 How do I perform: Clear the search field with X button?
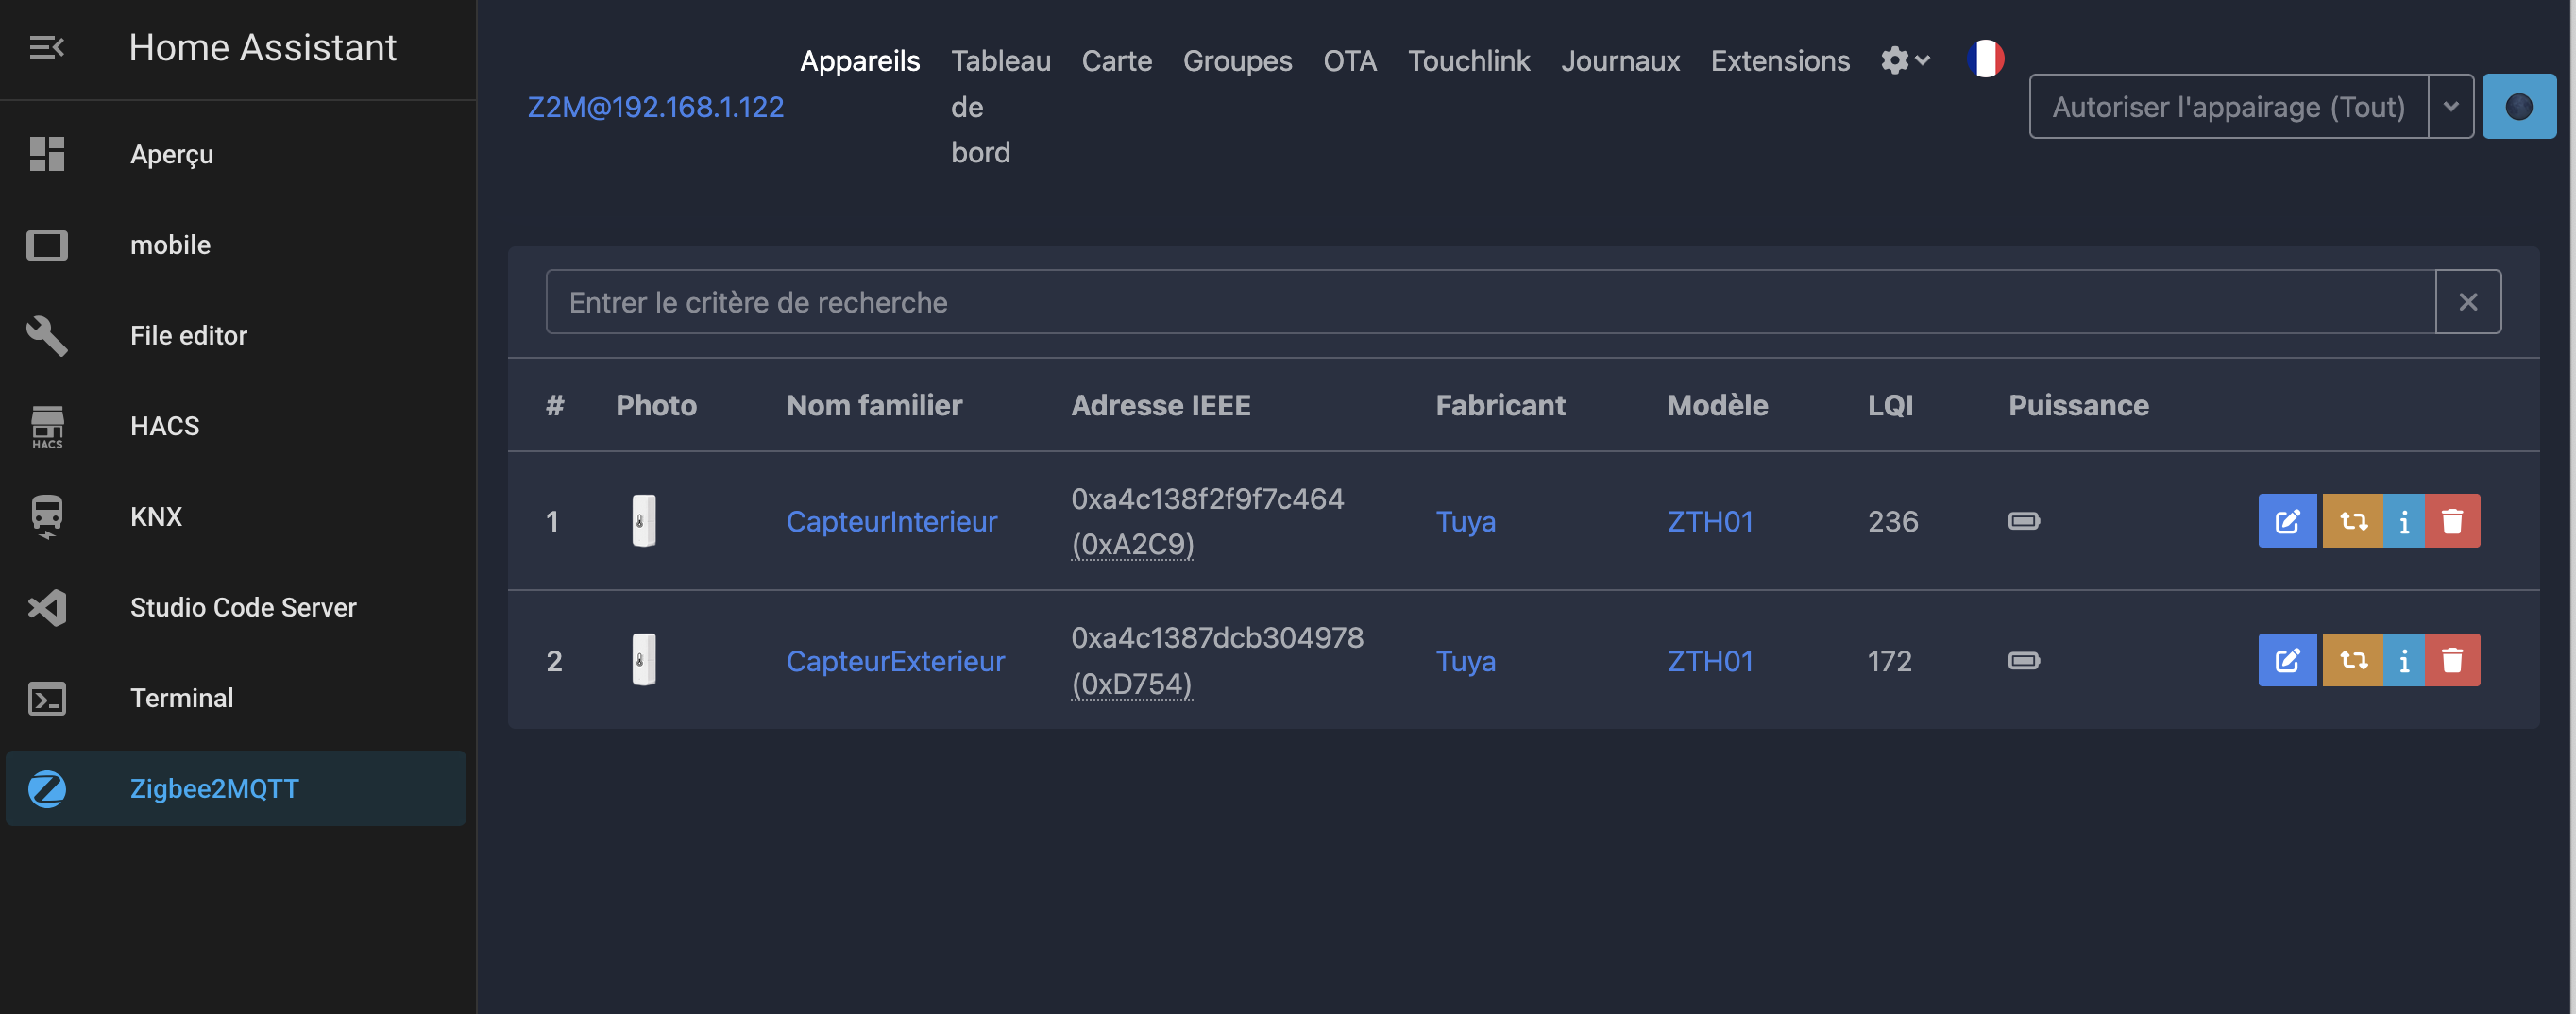tap(2468, 301)
